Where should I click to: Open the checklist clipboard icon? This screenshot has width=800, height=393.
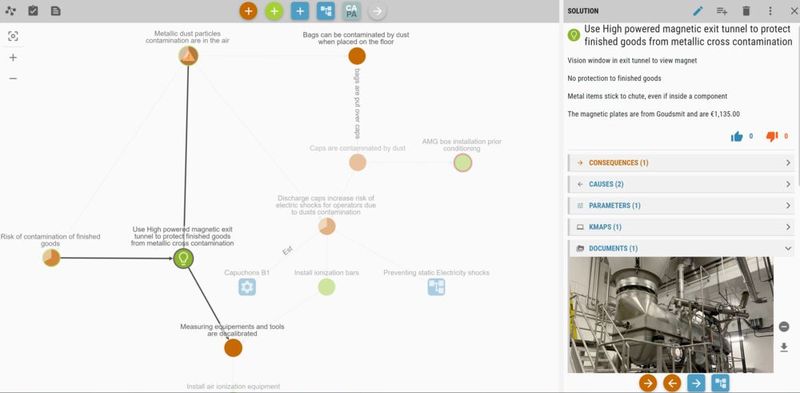33,11
